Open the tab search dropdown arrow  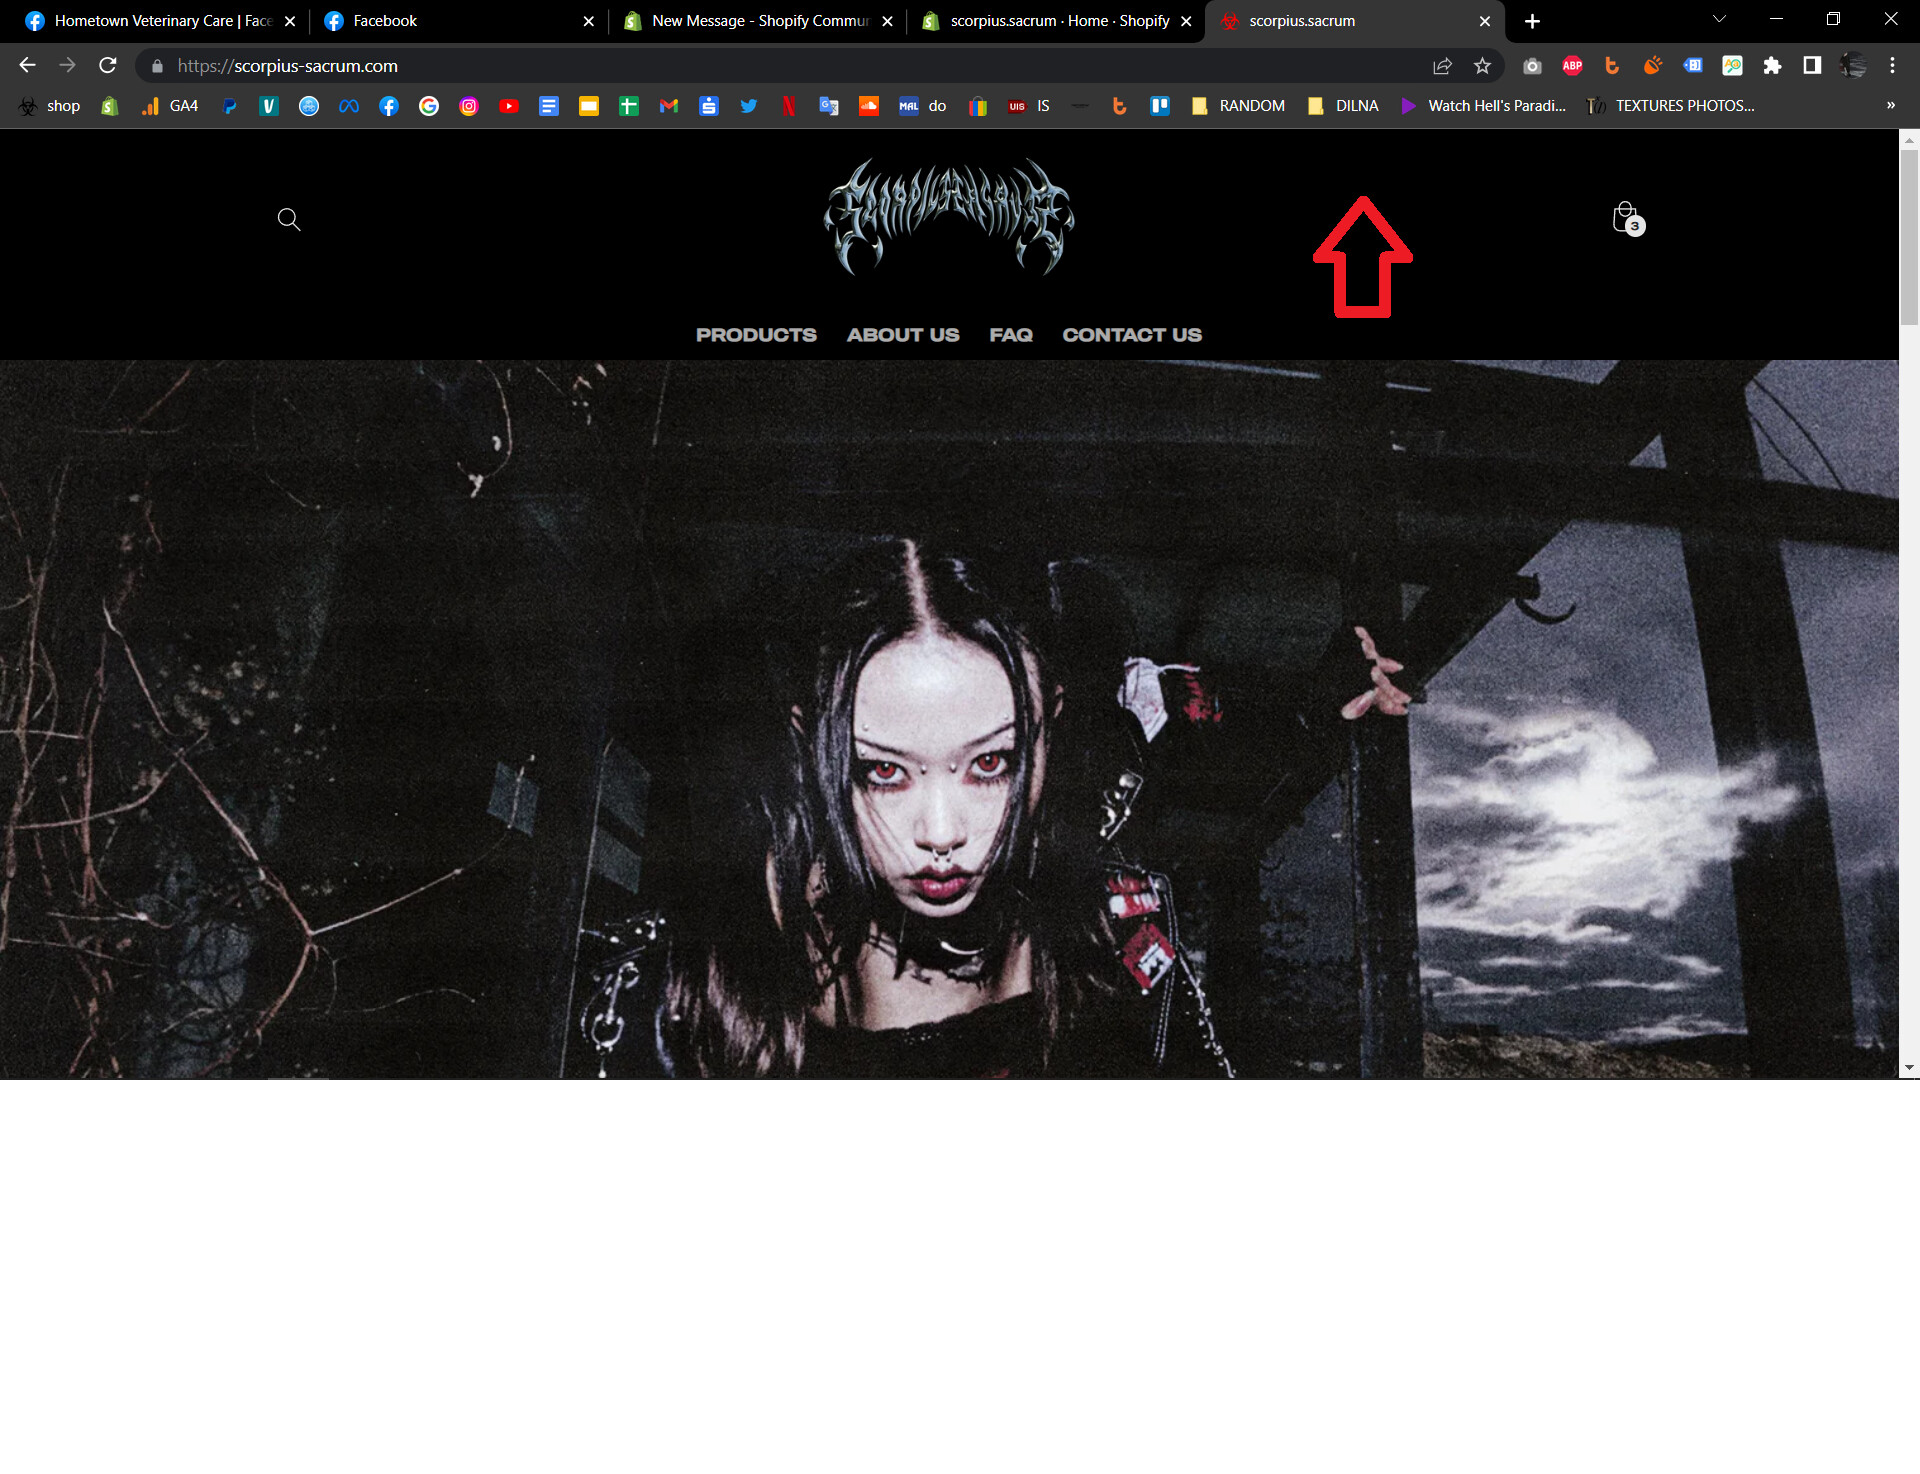1719,20
